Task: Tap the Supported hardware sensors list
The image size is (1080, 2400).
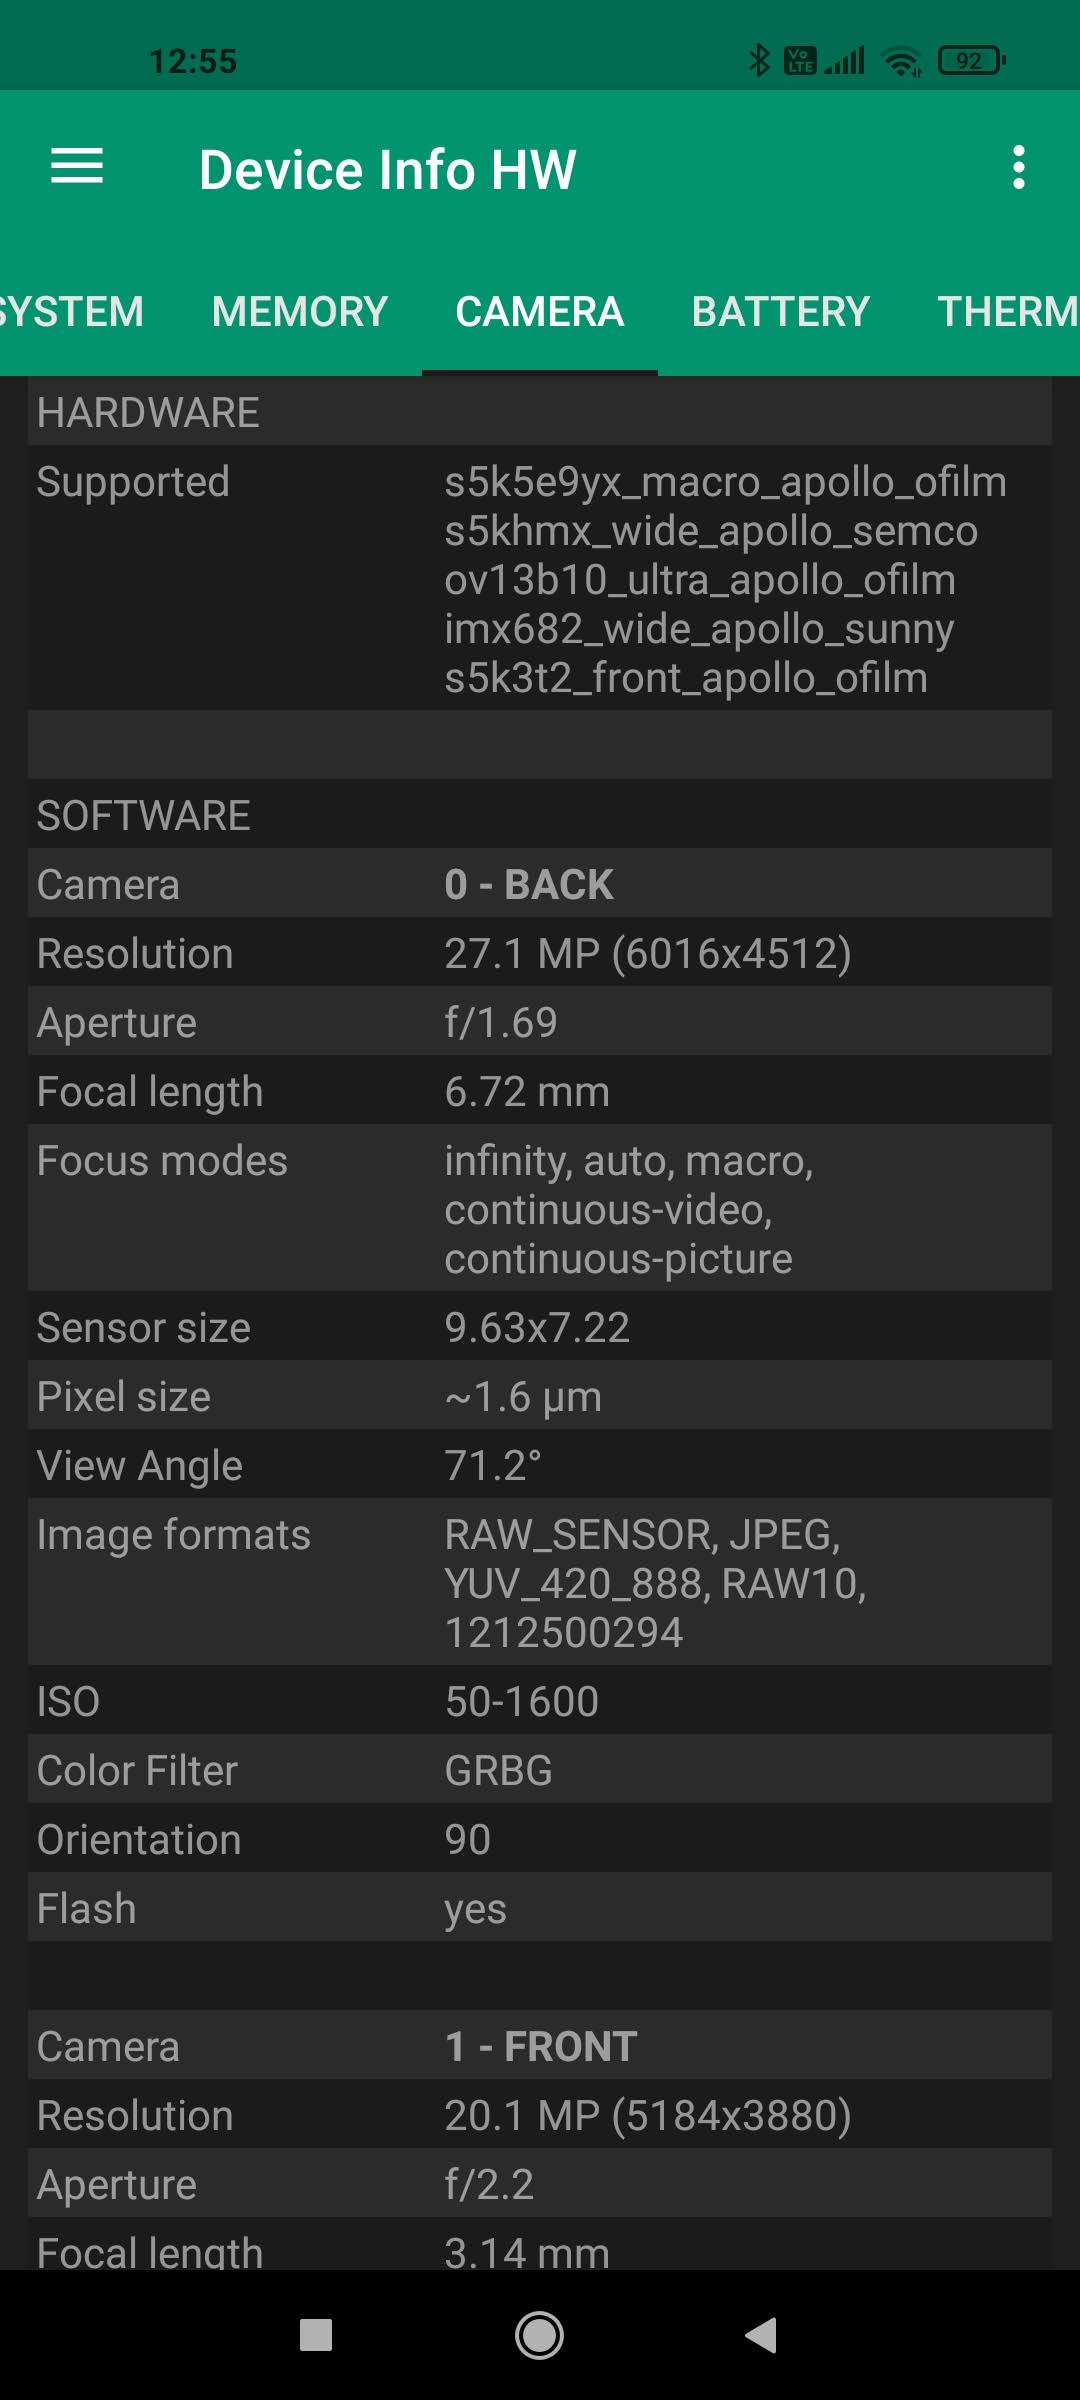Action: [x=725, y=580]
